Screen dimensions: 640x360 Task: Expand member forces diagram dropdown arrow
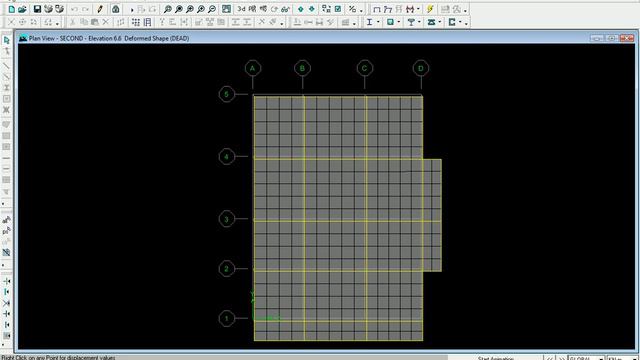pyautogui.click(x=418, y=9)
